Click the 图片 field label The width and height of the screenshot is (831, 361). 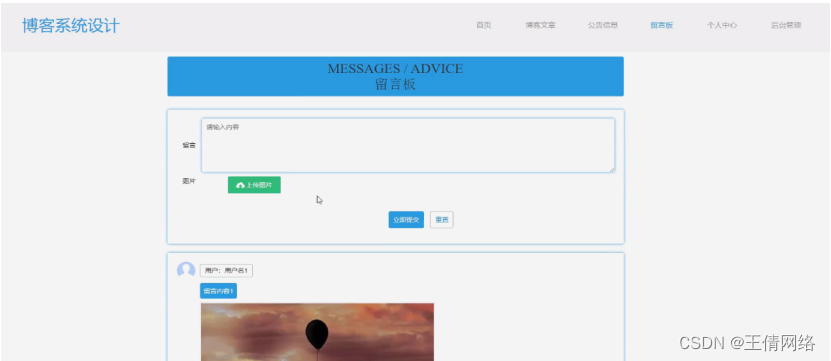coord(189,181)
